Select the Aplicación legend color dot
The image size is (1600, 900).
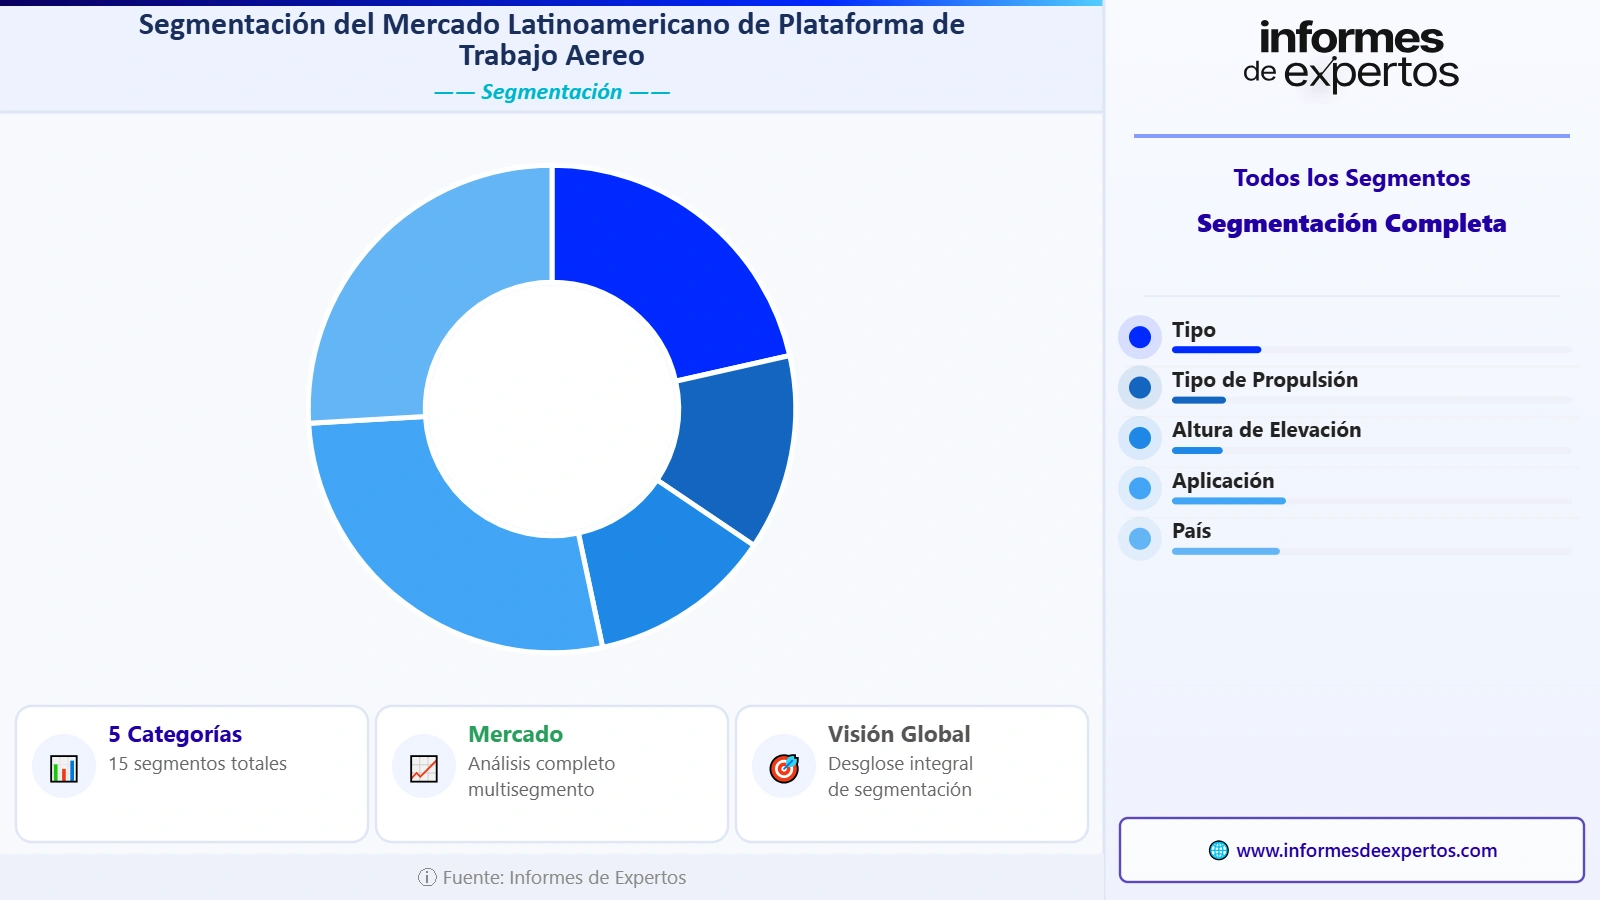(x=1140, y=489)
